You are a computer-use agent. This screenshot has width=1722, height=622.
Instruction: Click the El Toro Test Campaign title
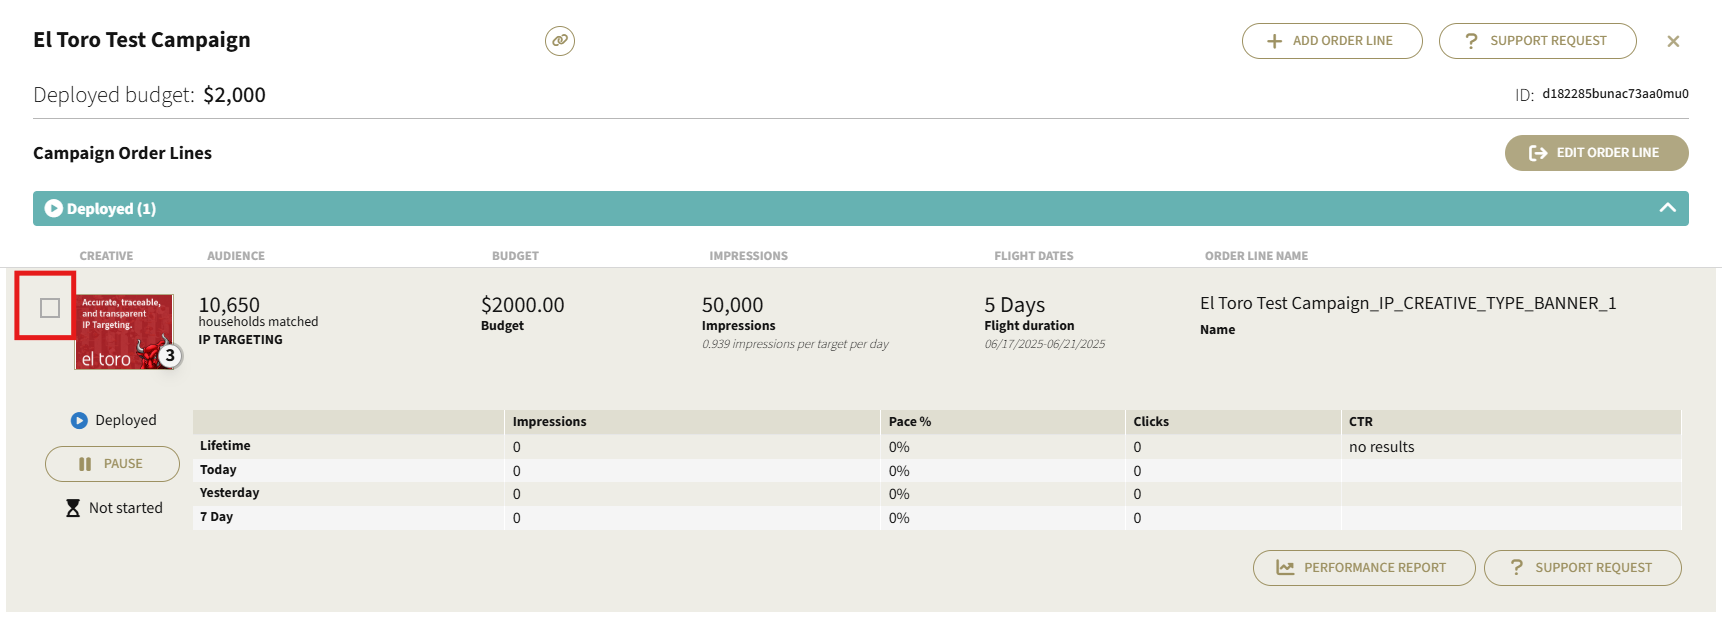coord(142,40)
